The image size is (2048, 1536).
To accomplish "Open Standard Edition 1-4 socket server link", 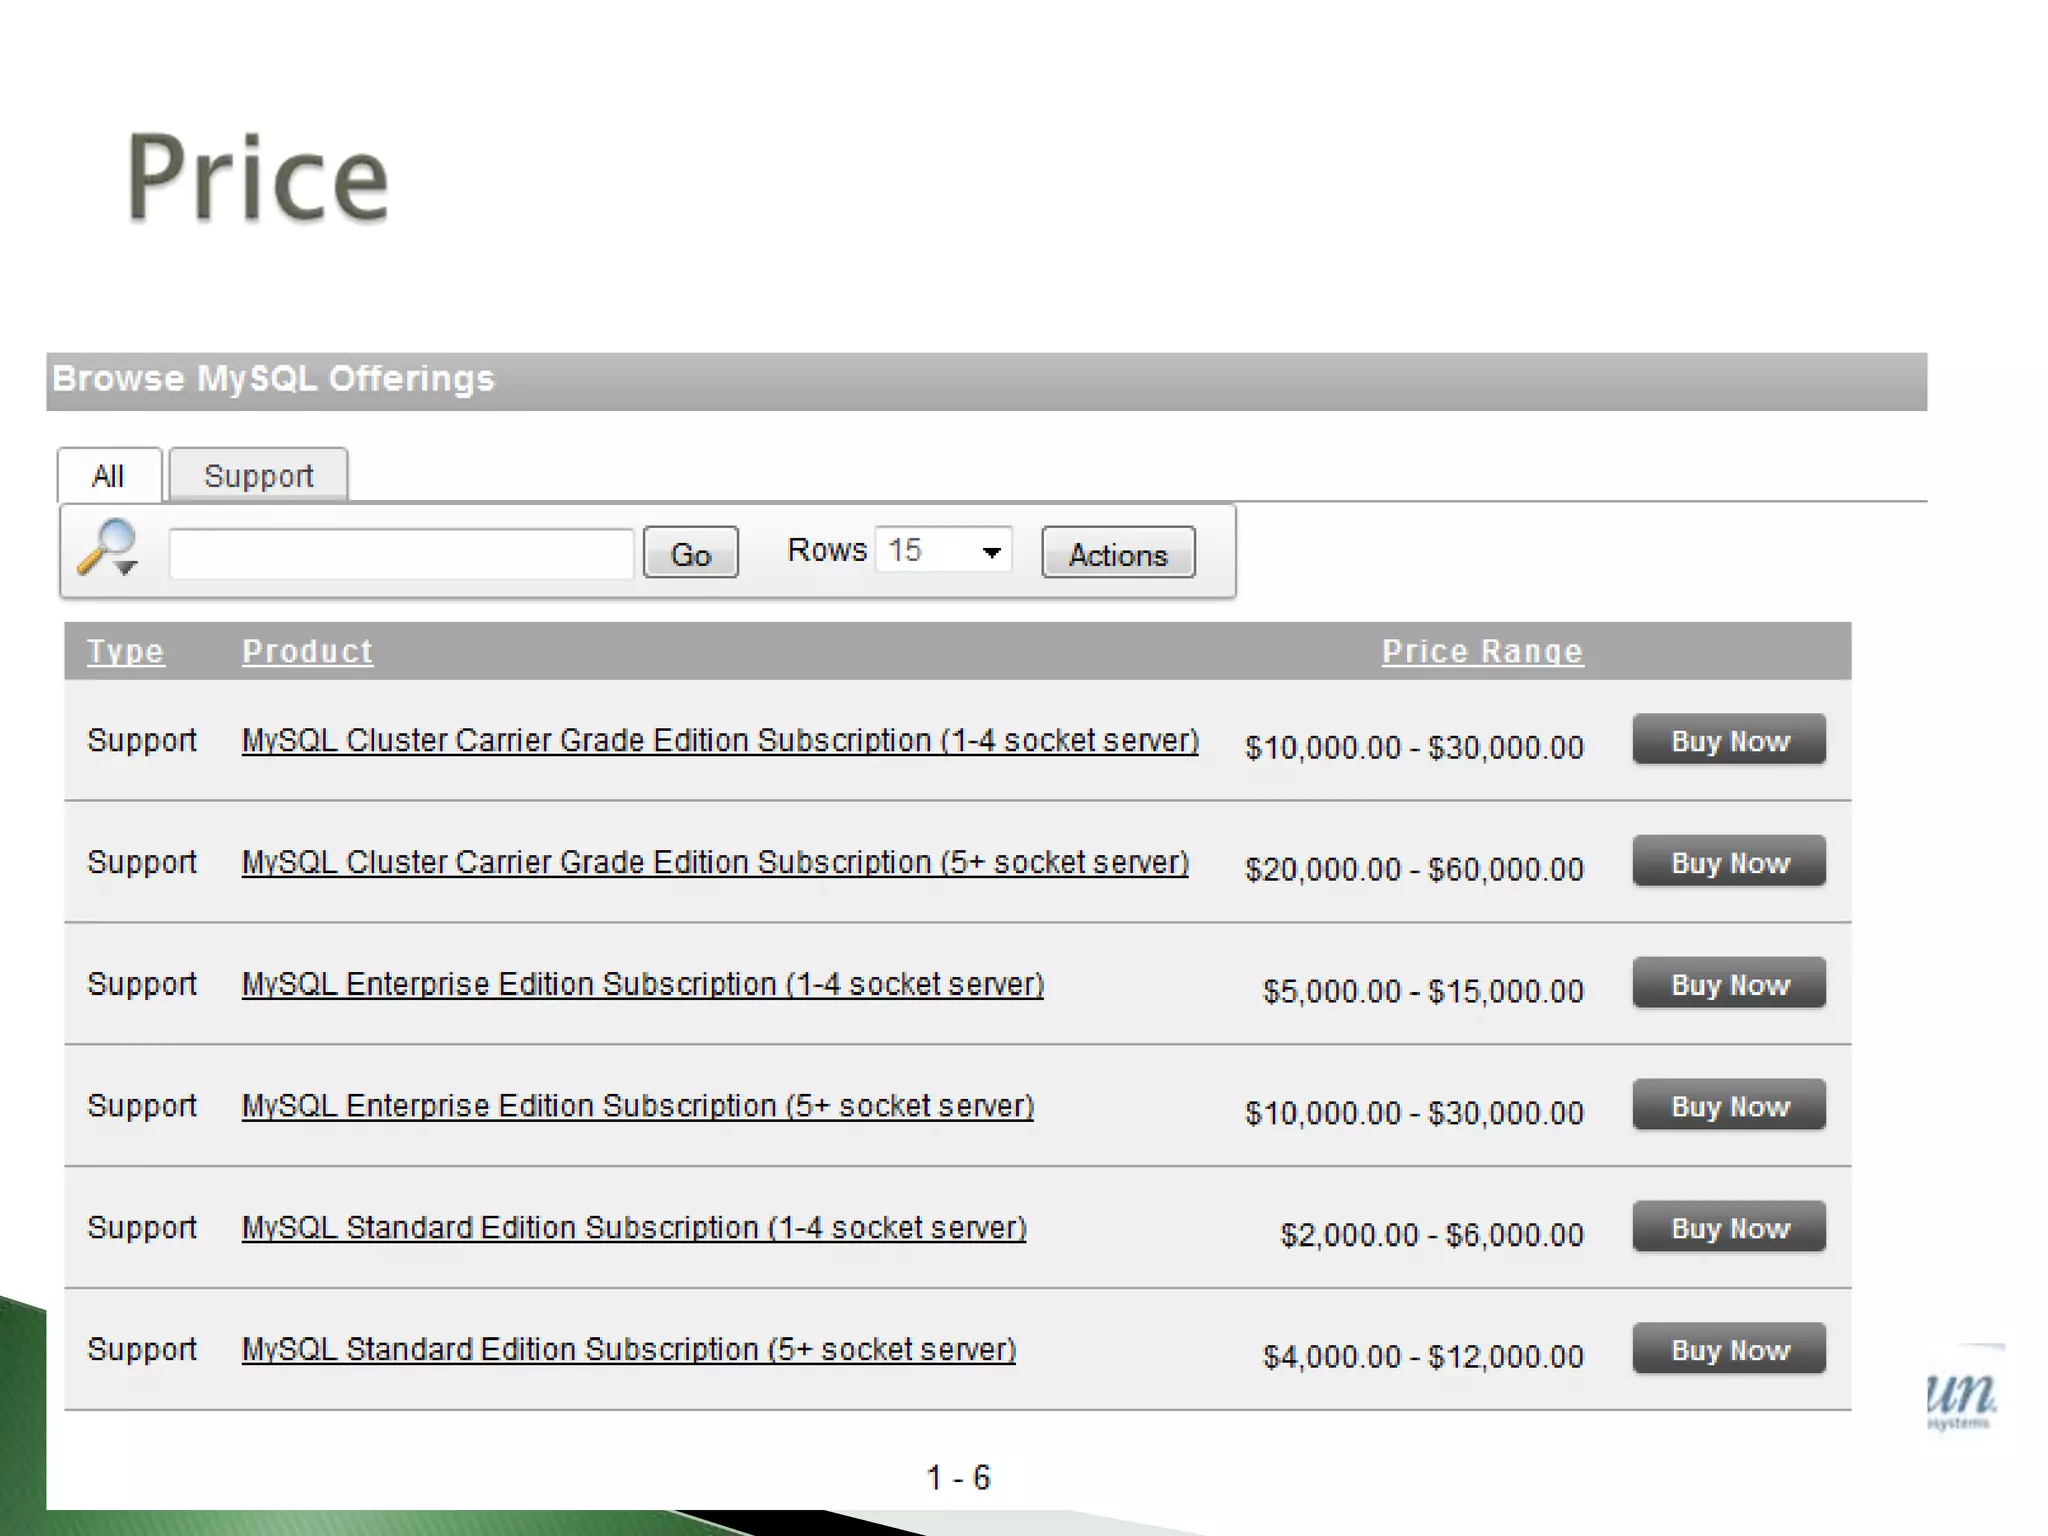I will (x=633, y=1228).
